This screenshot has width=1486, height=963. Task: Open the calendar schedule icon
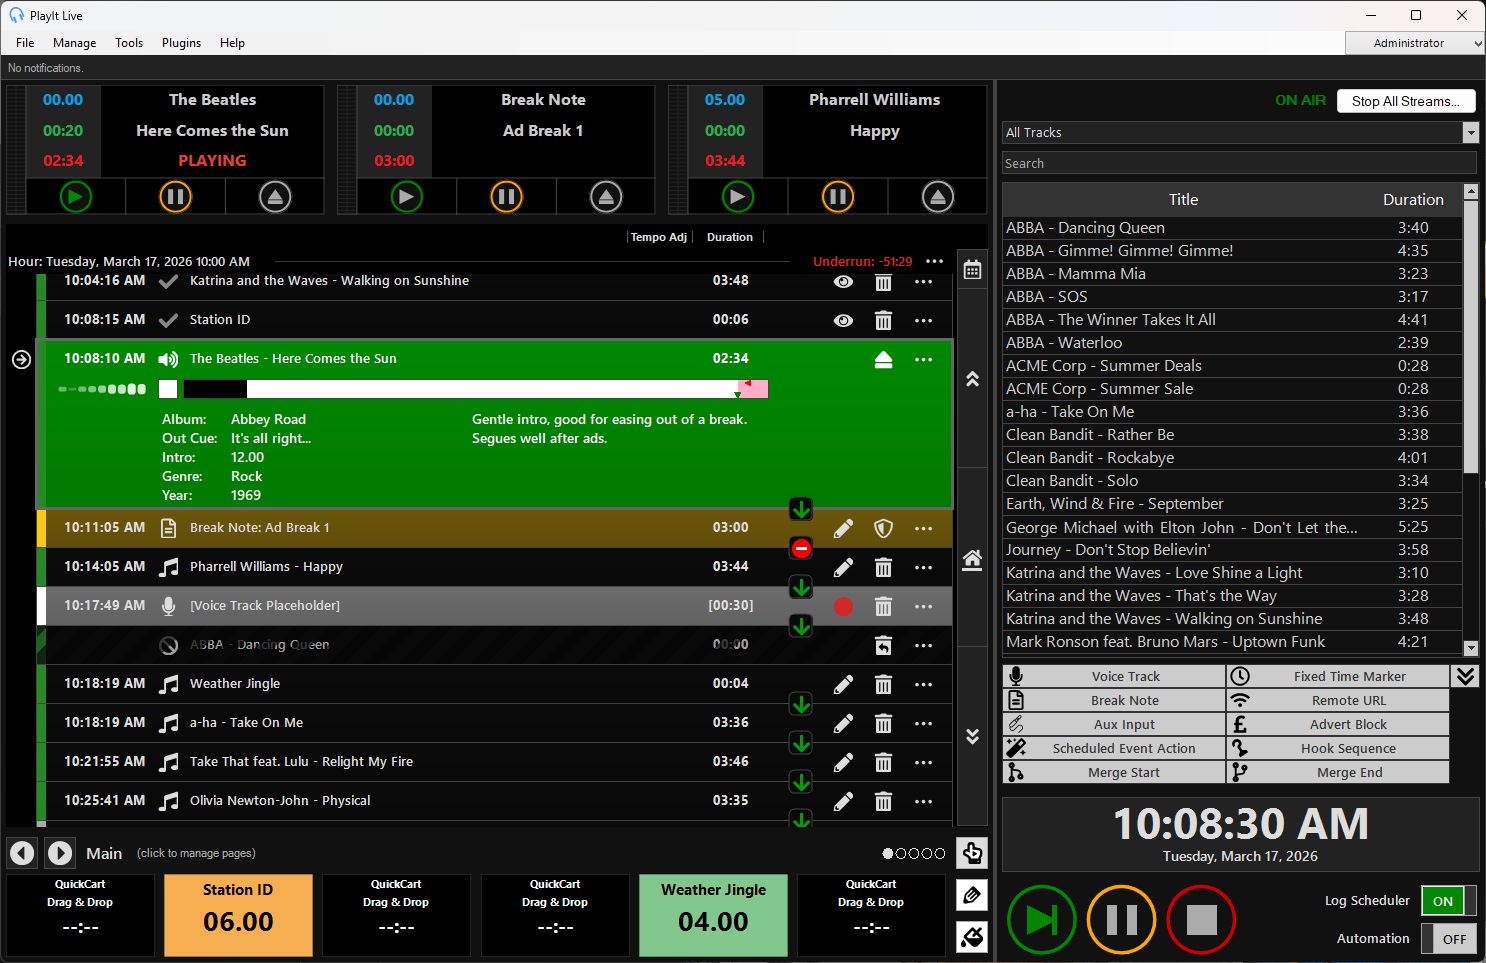click(972, 270)
